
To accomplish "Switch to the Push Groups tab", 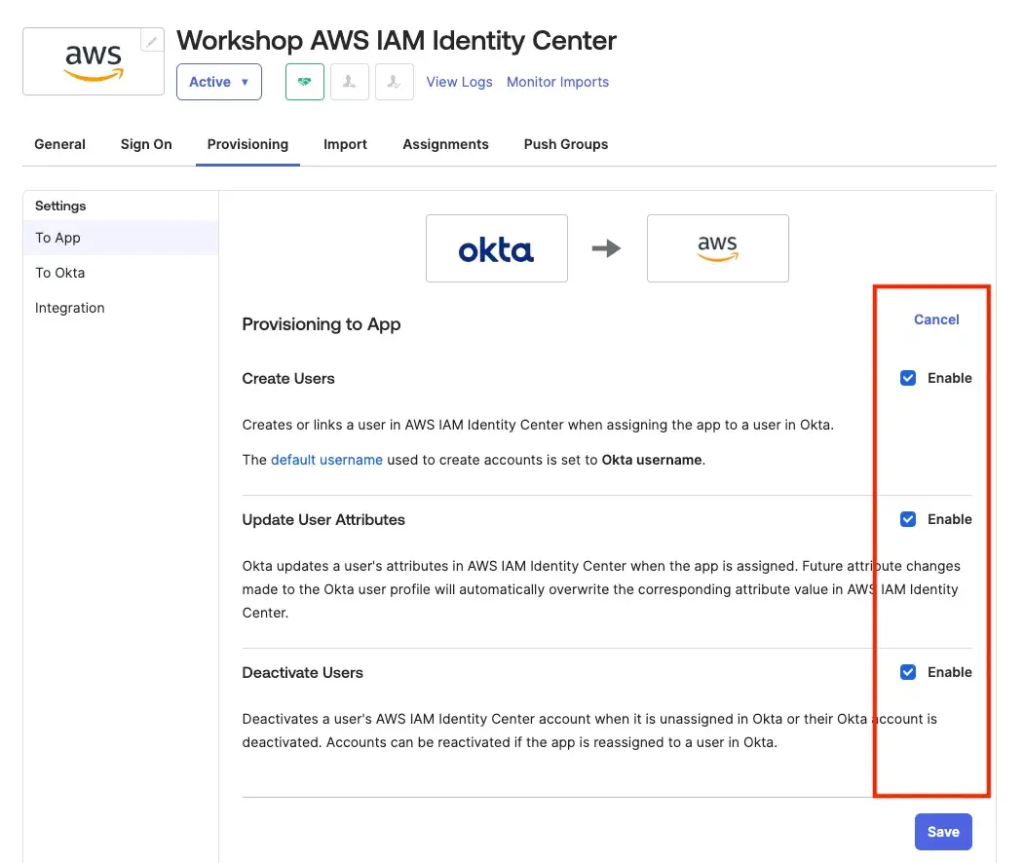I will click(565, 144).
